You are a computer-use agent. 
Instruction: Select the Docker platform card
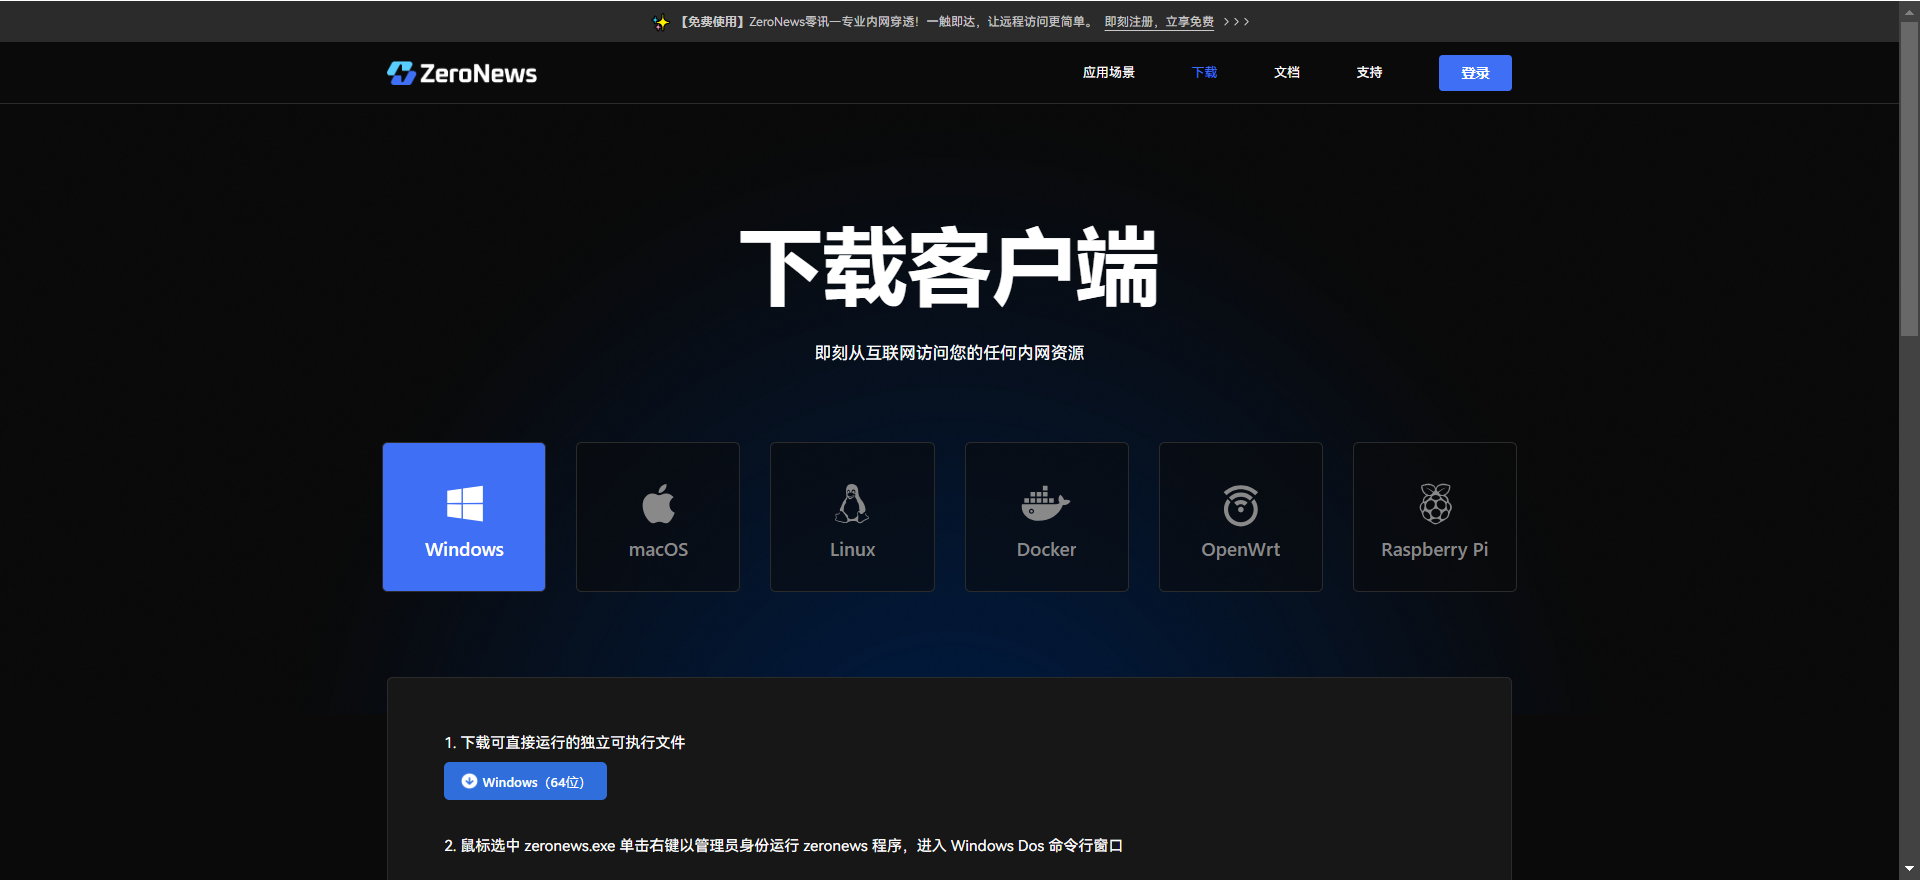pyautogui.click(x=1046, y=517)
